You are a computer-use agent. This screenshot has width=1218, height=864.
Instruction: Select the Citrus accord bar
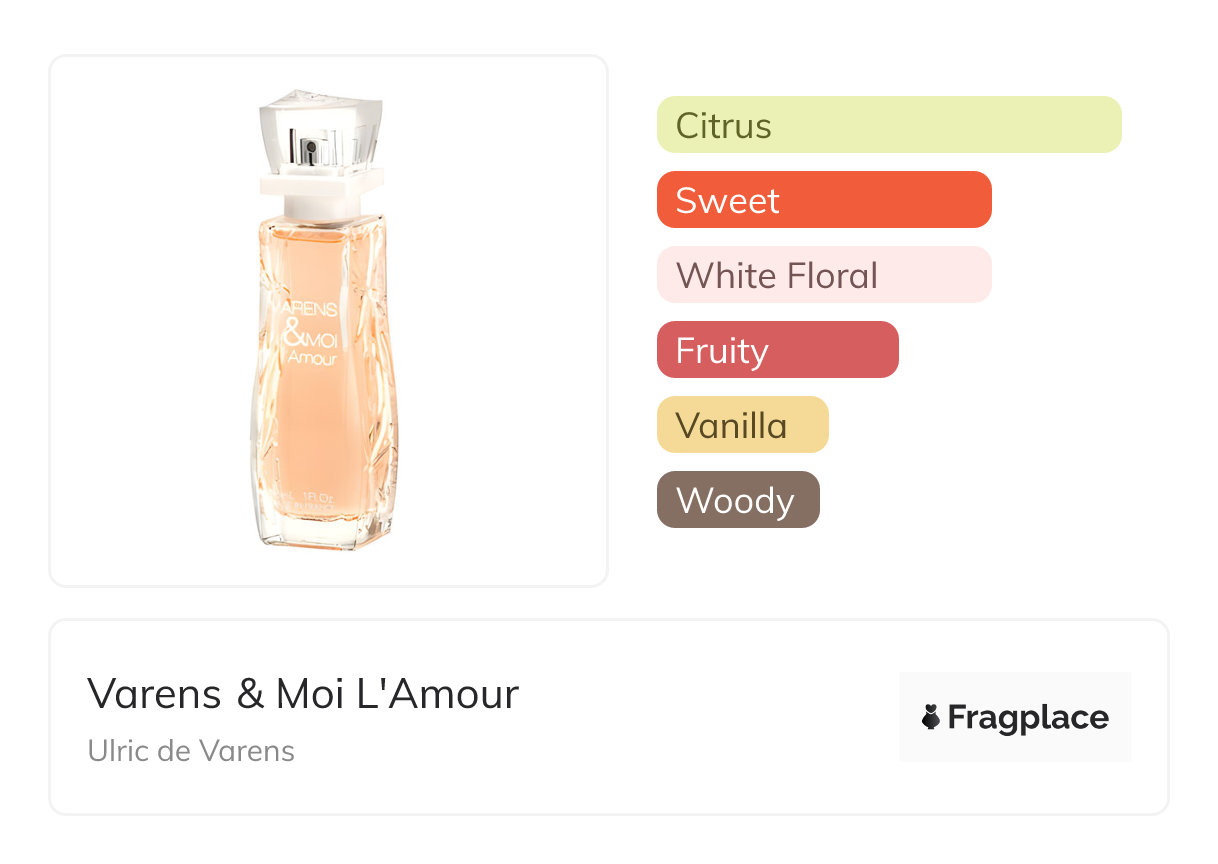click(x=889, y=125)
